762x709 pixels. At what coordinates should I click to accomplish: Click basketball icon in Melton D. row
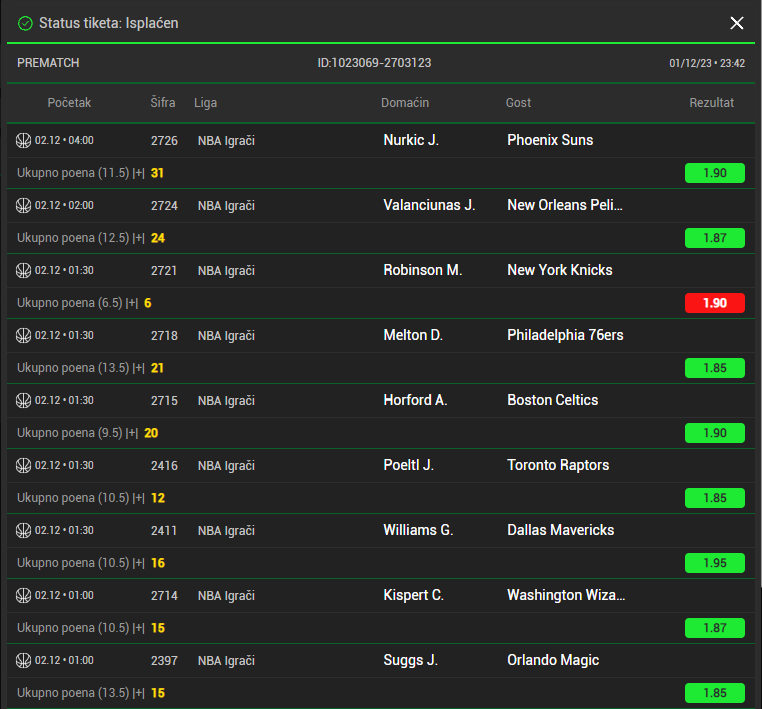point(23,335)
